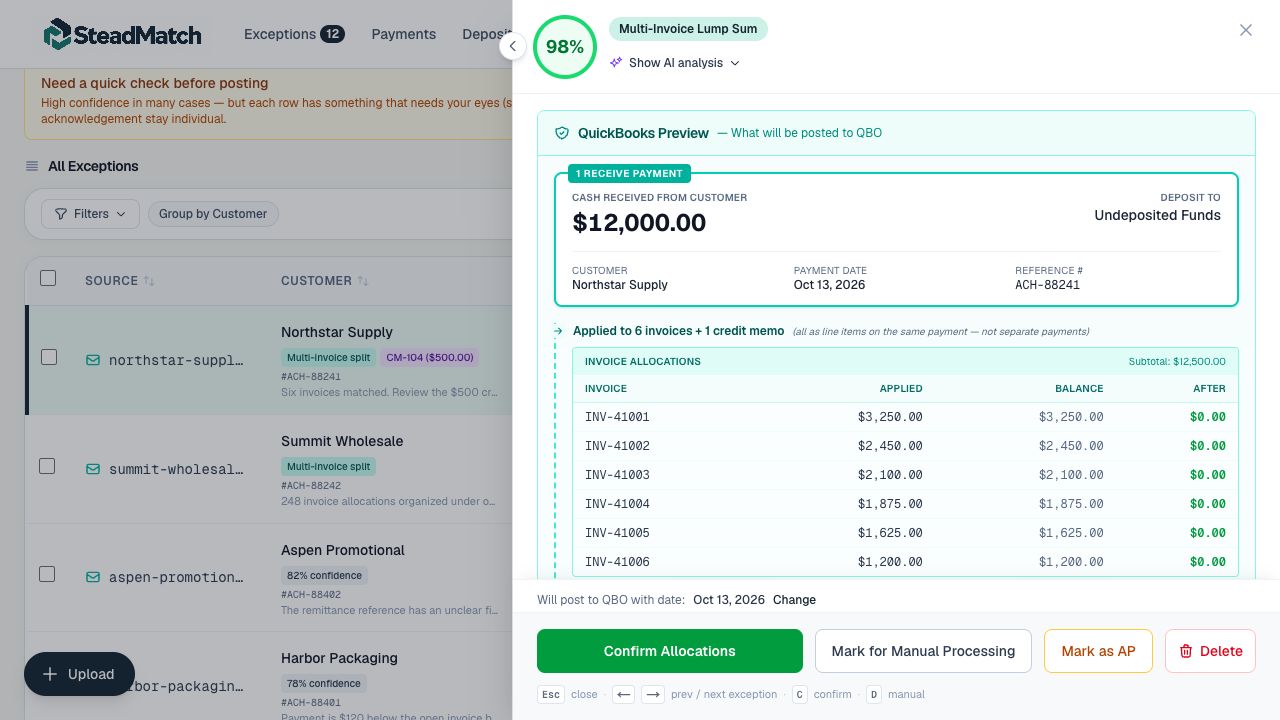1280x720 pixels.
Task: Click the envelope icon in the summit-wholesale row
Action: (93, 469)
